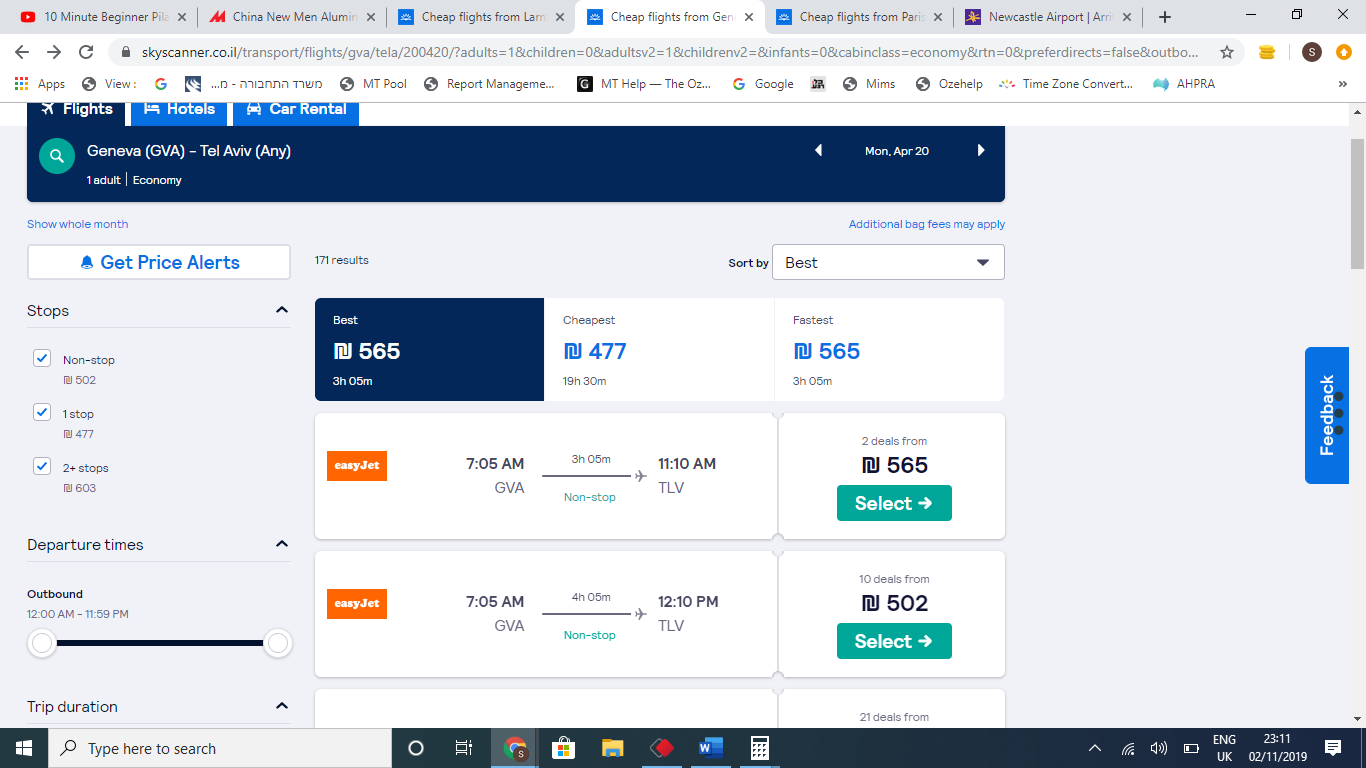Open Task View on the taskbar
This screenshot has width=1366, height=768.
[464, 748]
